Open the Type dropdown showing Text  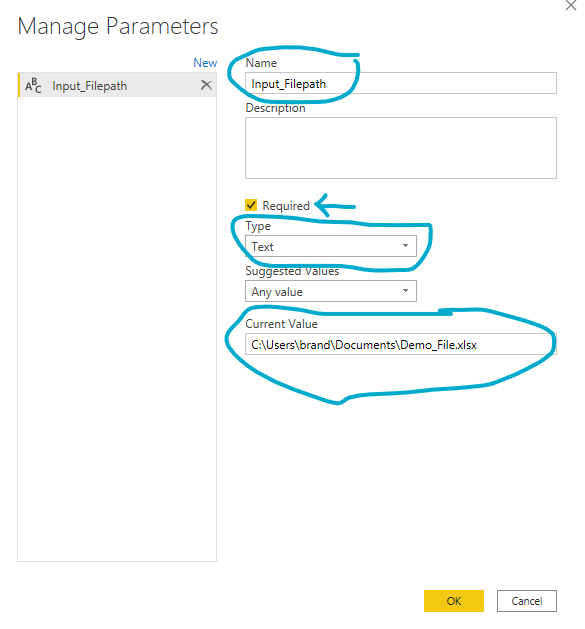(331, 246)
